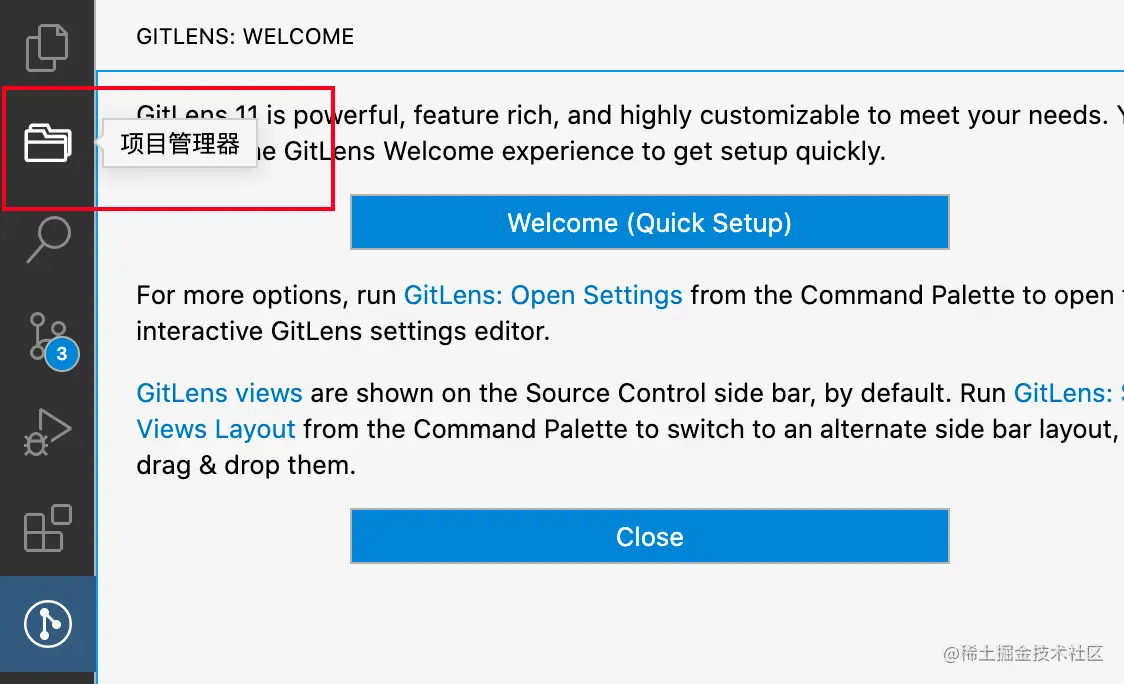Image resolution: width=1124 pixels, height=684 pixels.
Task: Click the @稀土掘金技术社区 watermark
Action: (x=1023, y=653)
